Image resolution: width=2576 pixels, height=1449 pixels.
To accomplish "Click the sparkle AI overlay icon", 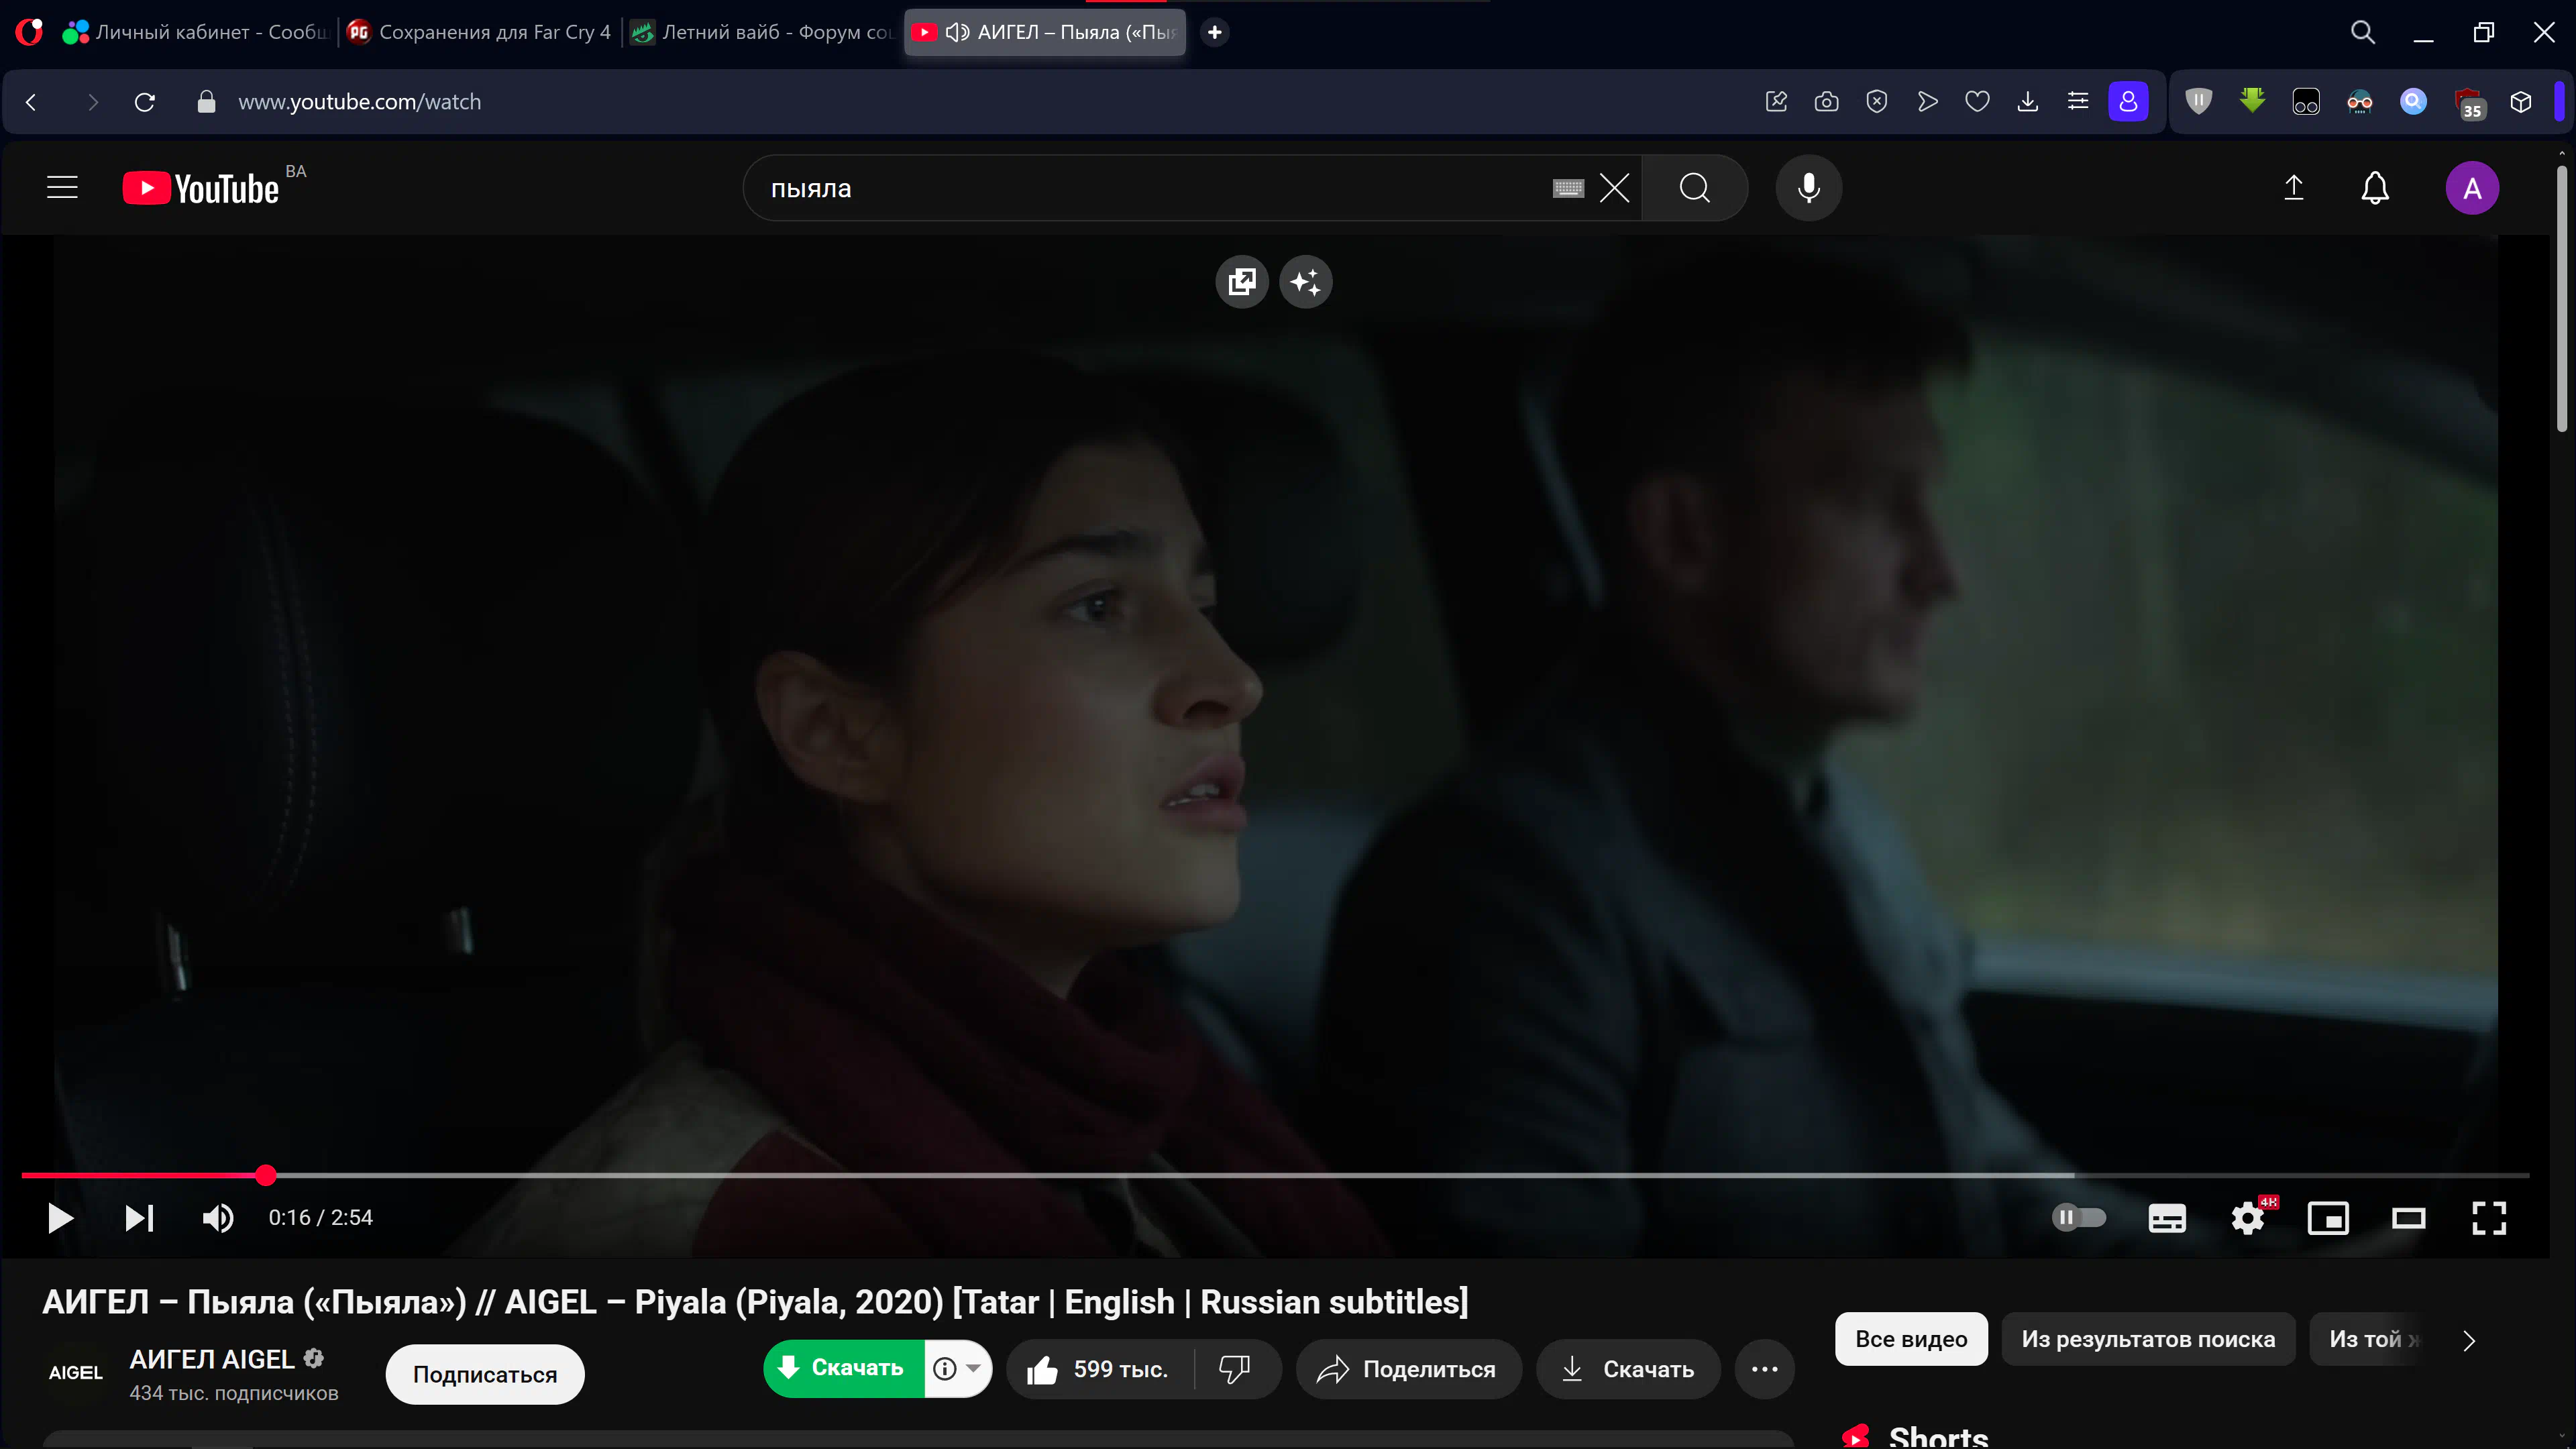I will pos(1305,282).
